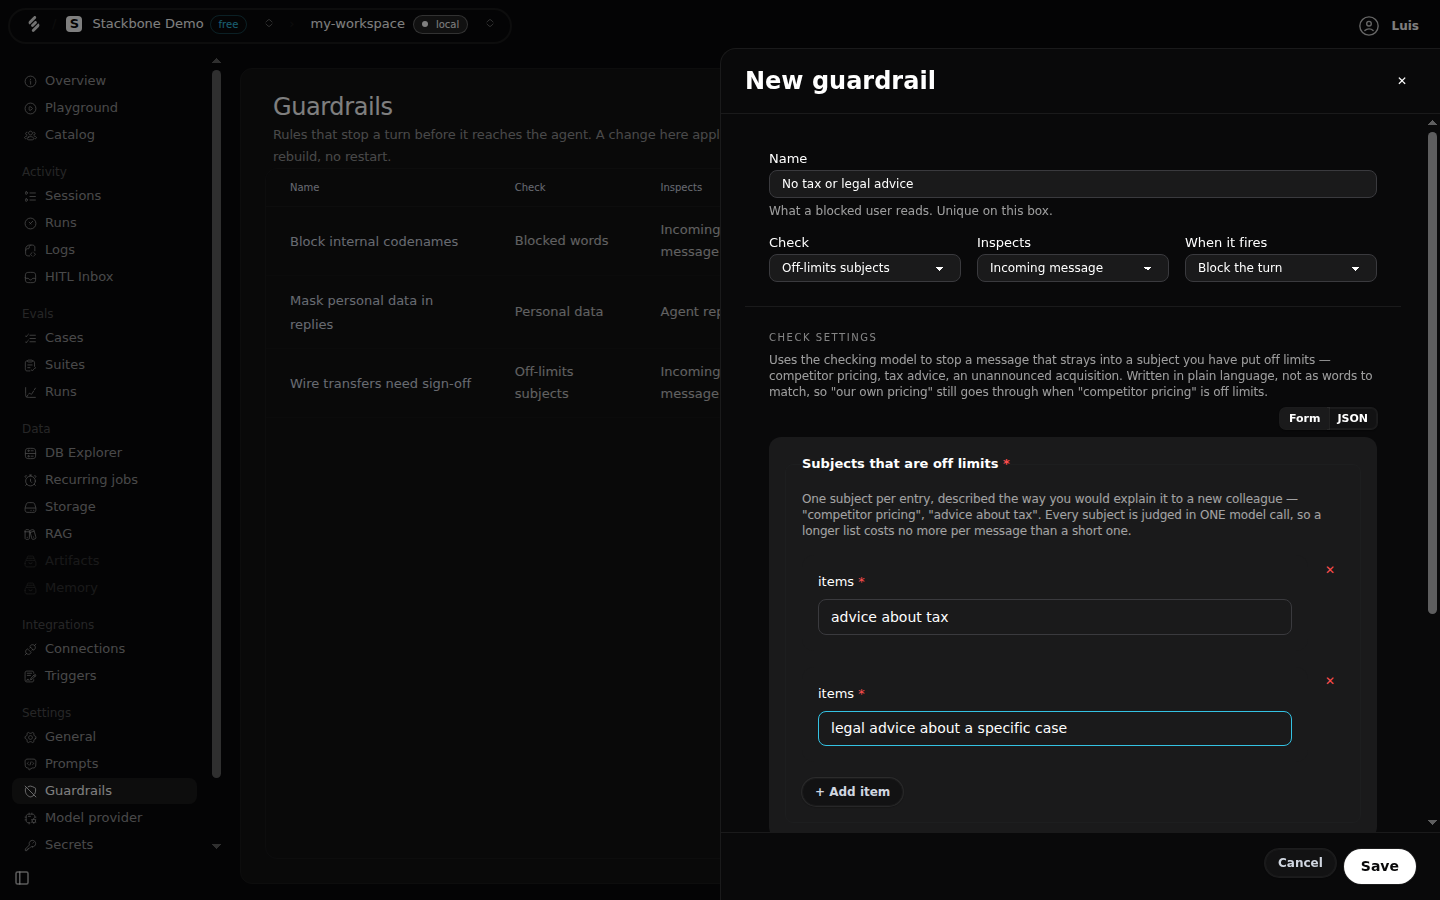Open the RAG icon in the sidebar

[30, 534]
